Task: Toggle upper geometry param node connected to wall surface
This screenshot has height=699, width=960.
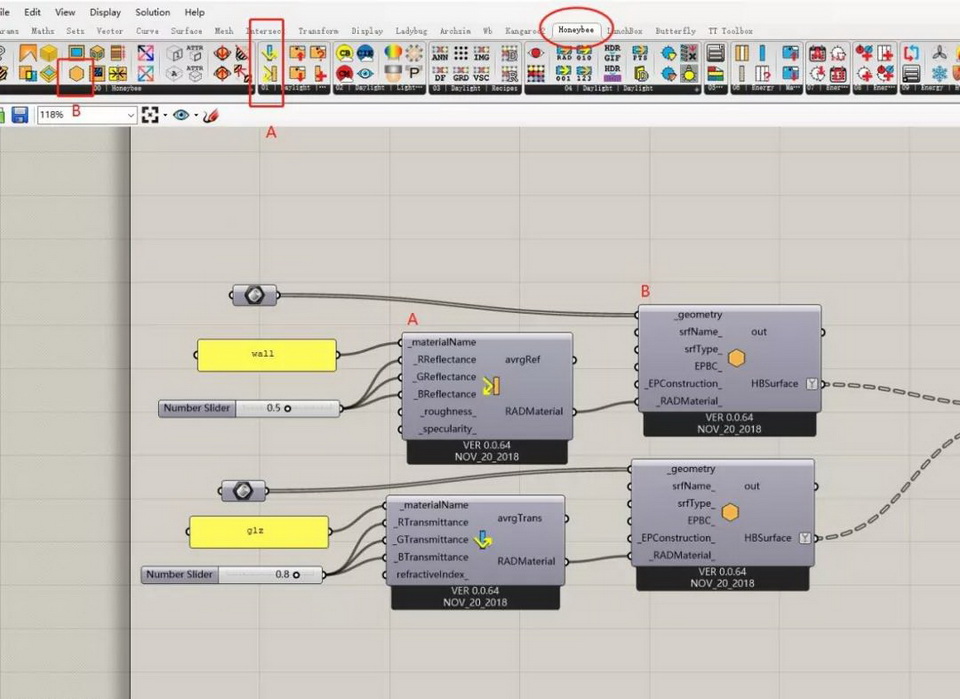Action: 254,295
